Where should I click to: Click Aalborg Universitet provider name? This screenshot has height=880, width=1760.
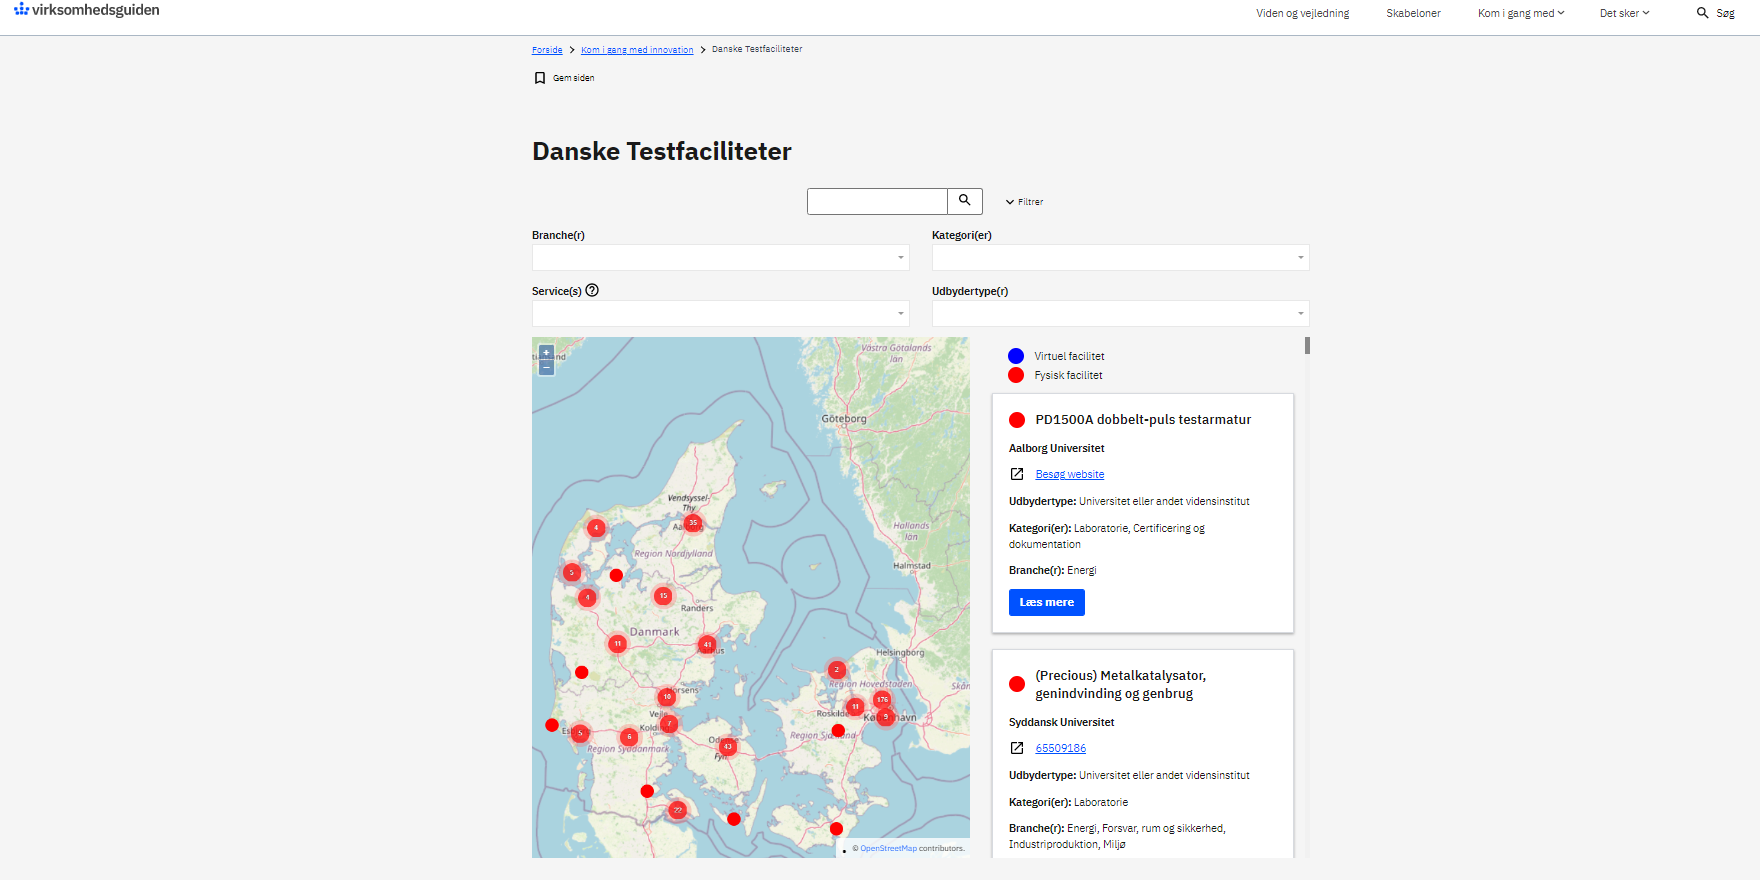(1056, 448)
